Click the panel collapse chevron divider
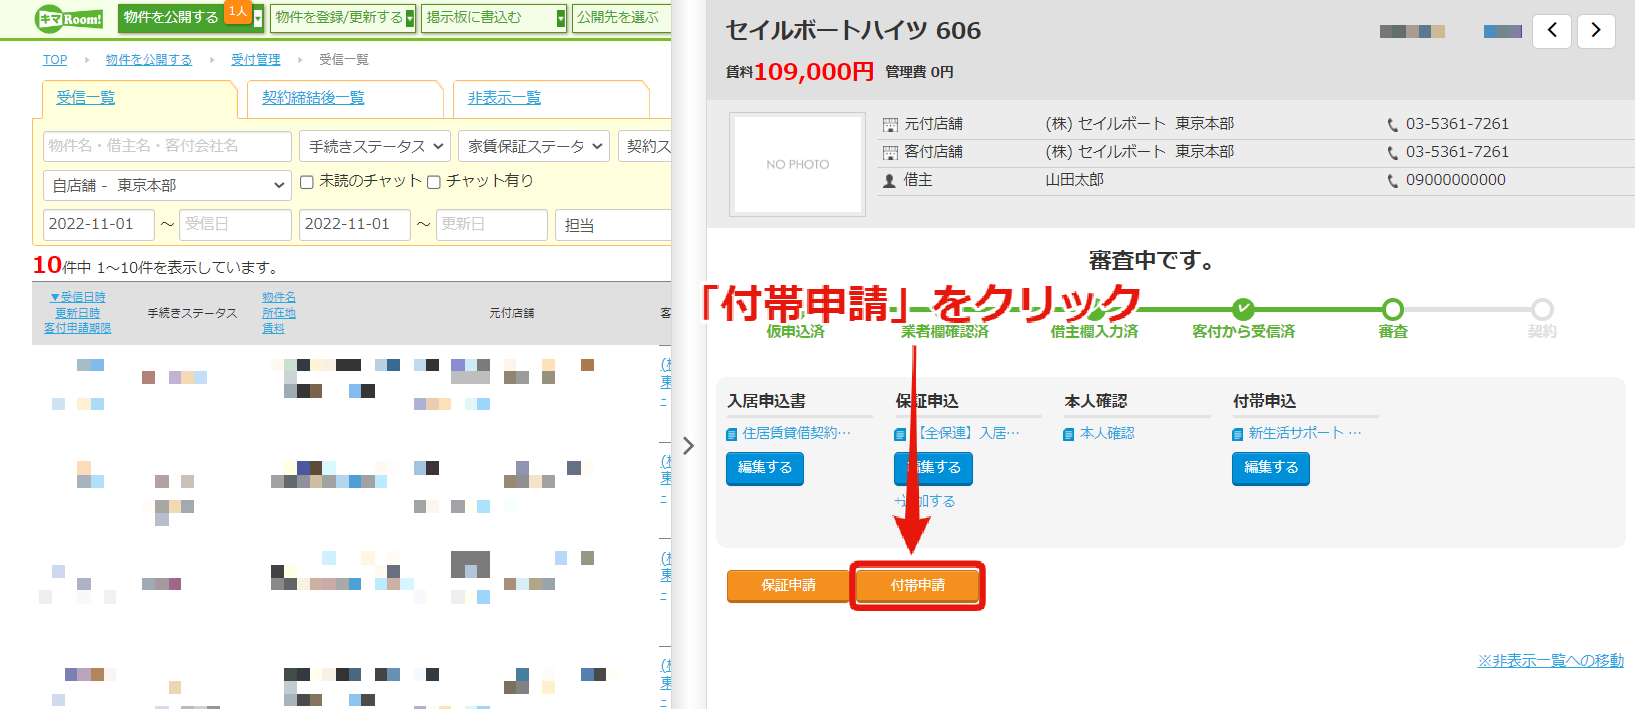1635x709 pixels. pos(688,445)
